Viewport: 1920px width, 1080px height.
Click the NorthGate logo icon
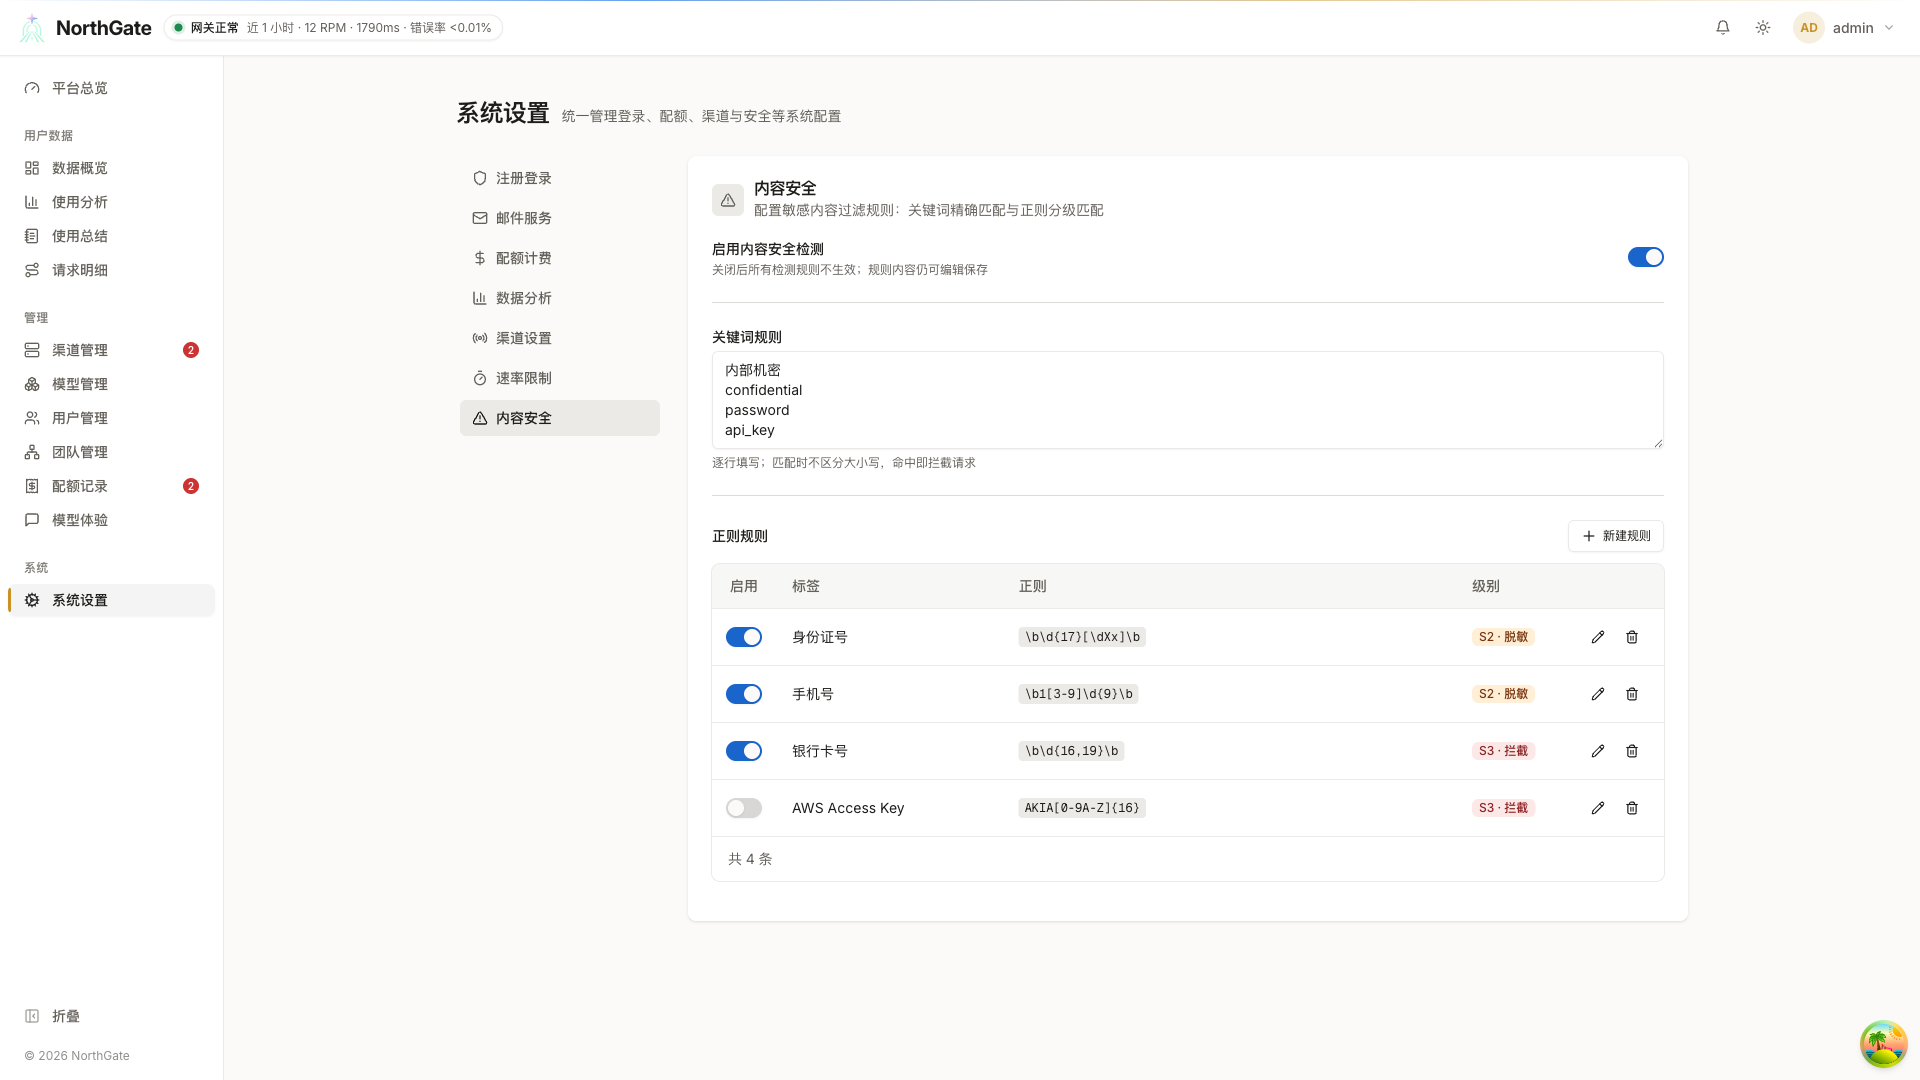pos(32,28)
